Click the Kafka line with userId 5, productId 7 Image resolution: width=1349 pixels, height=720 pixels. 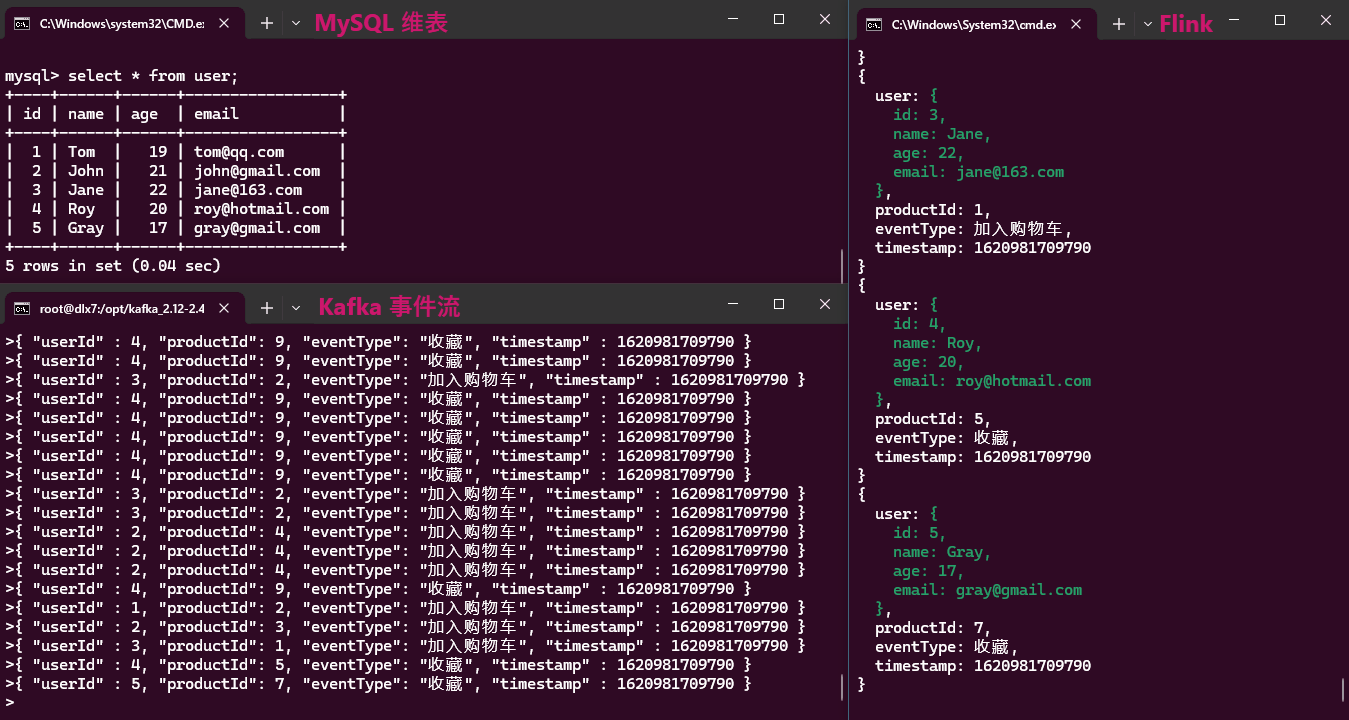click(378, 684)
